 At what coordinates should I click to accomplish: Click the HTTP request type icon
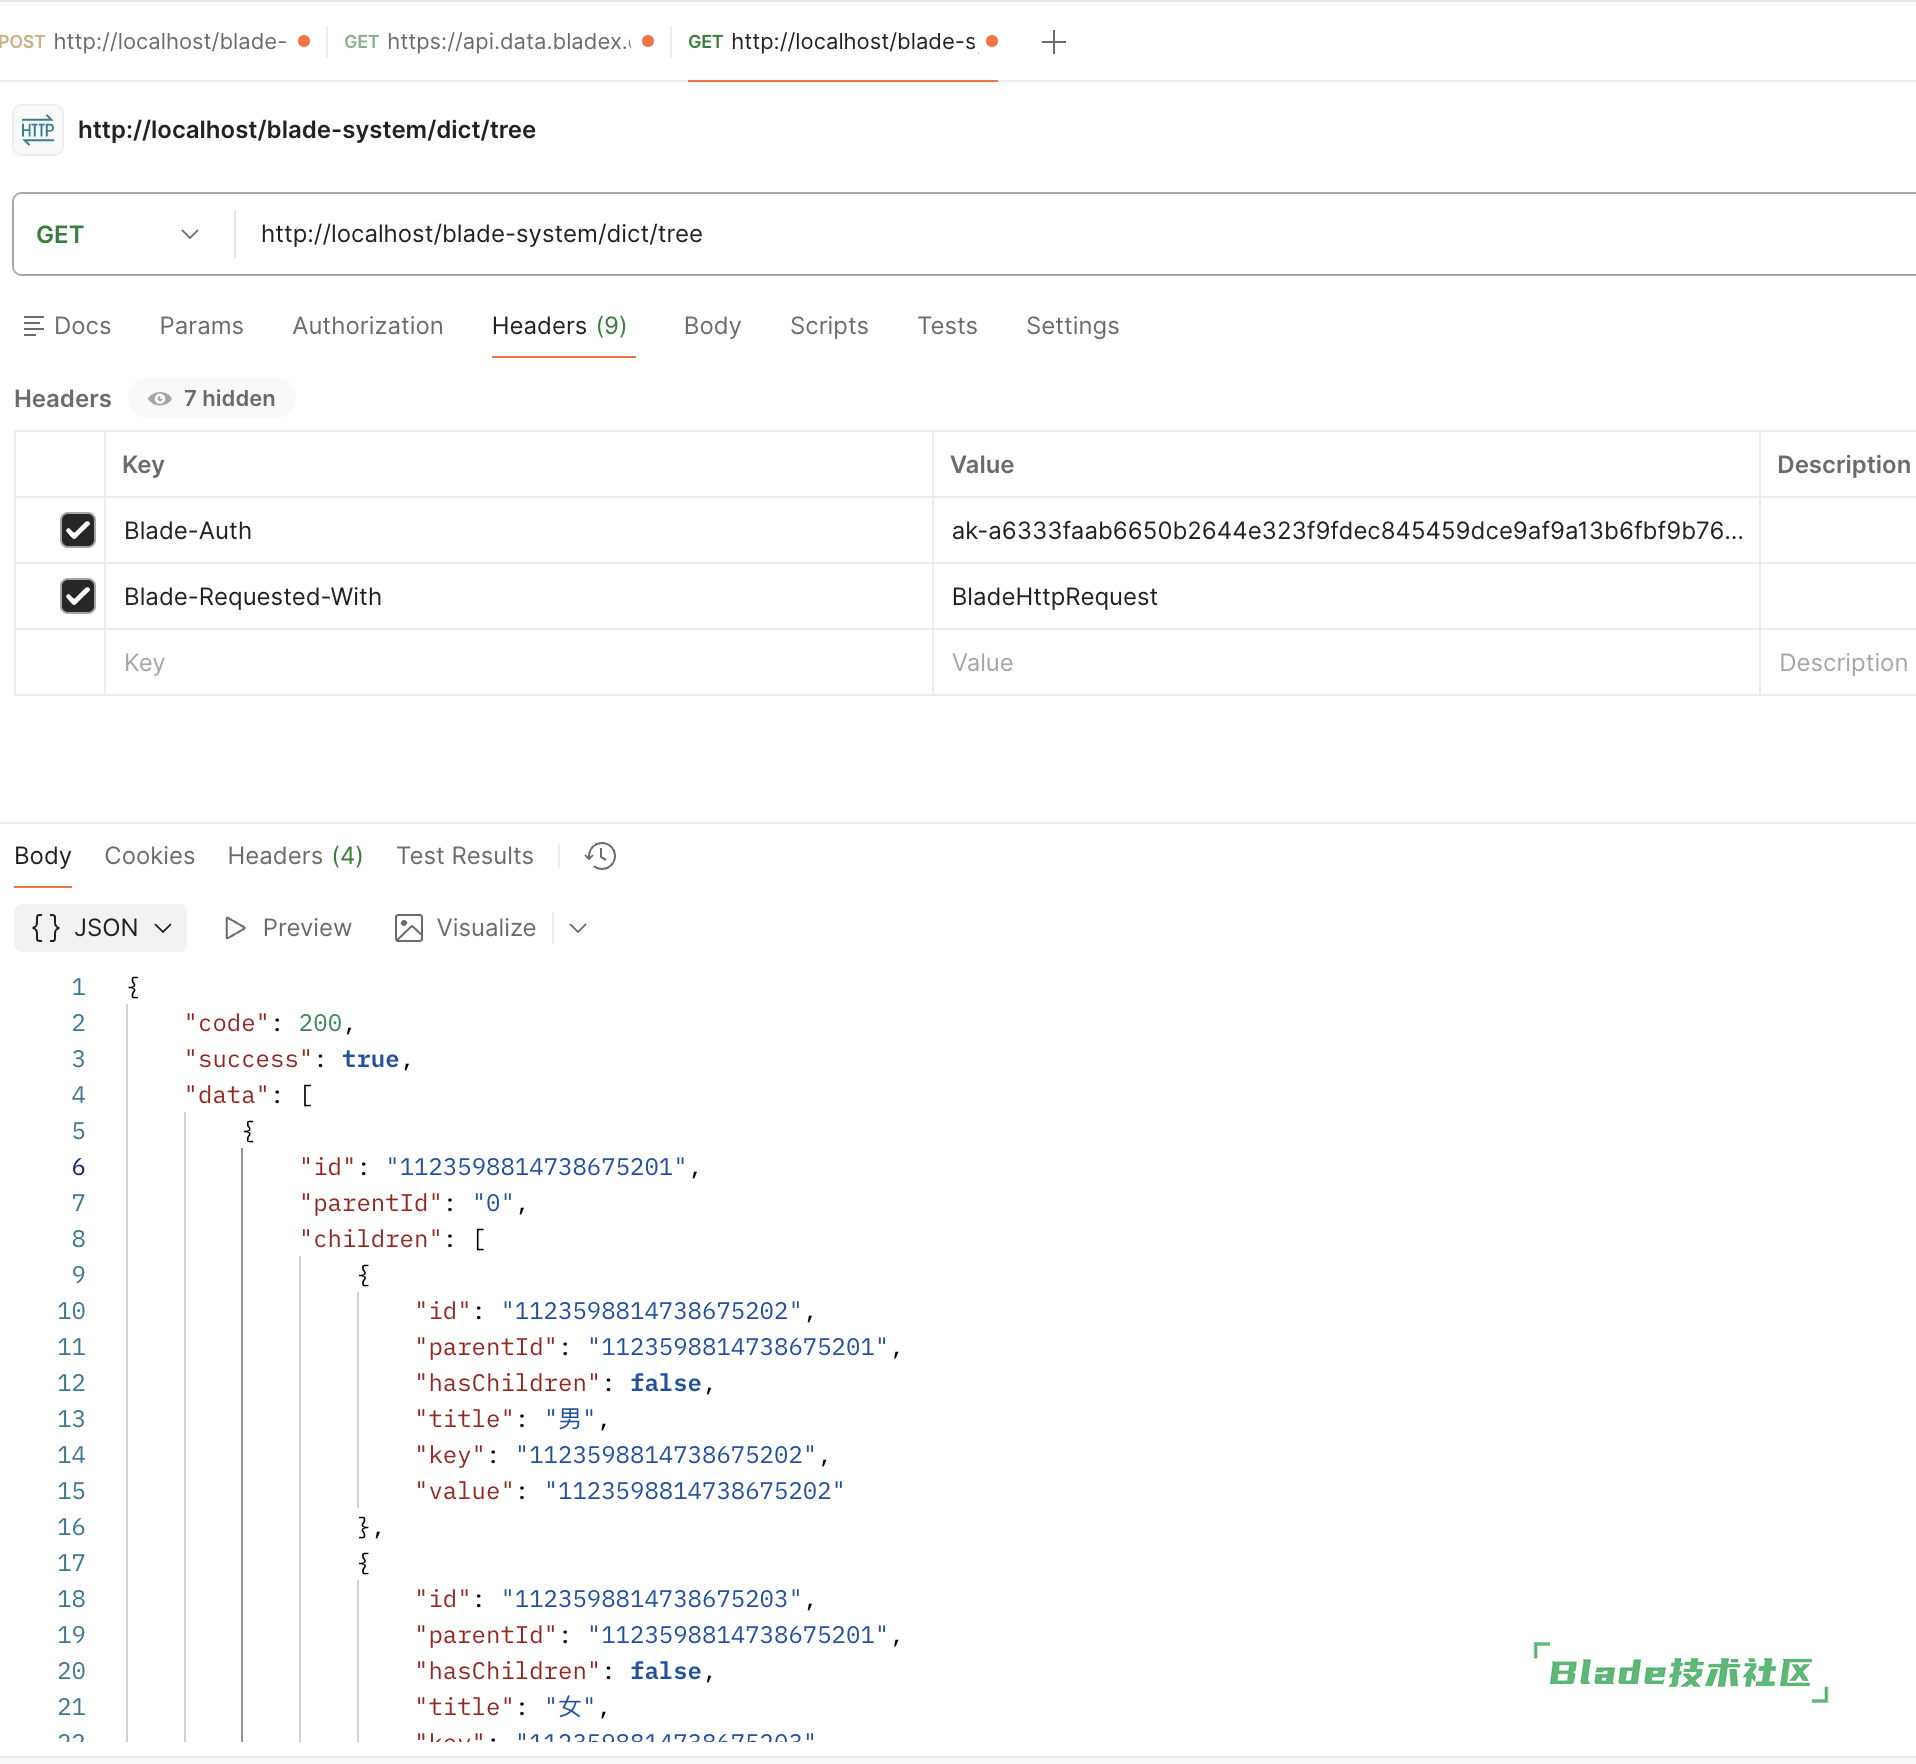click(x=38, y=130)
